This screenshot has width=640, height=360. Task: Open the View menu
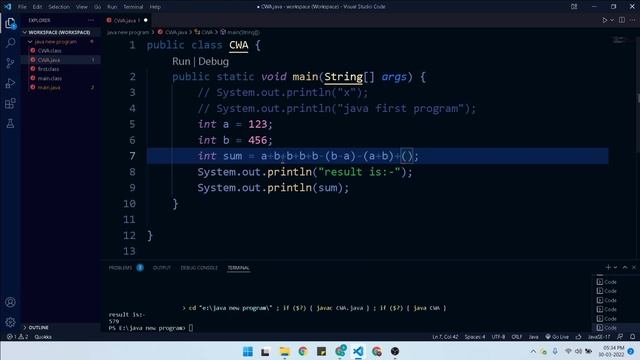(x=82, y=7)
